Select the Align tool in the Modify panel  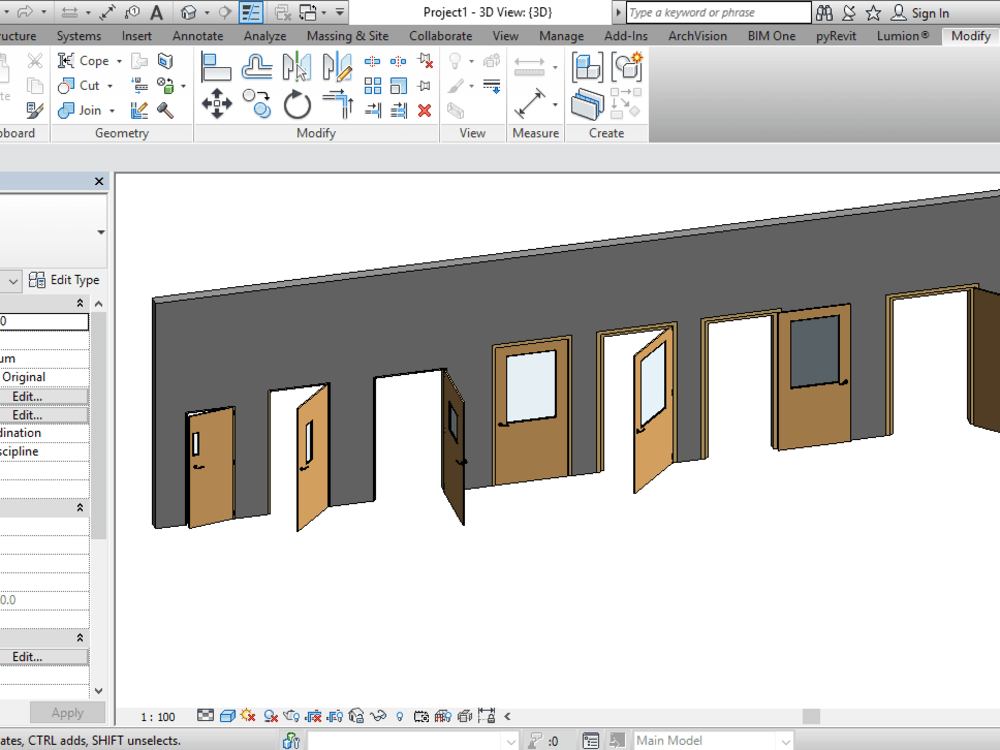click(x=215, y=66)
